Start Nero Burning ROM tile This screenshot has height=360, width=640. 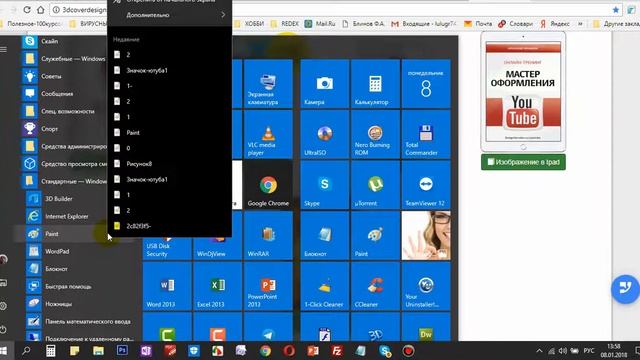[375, 134]
